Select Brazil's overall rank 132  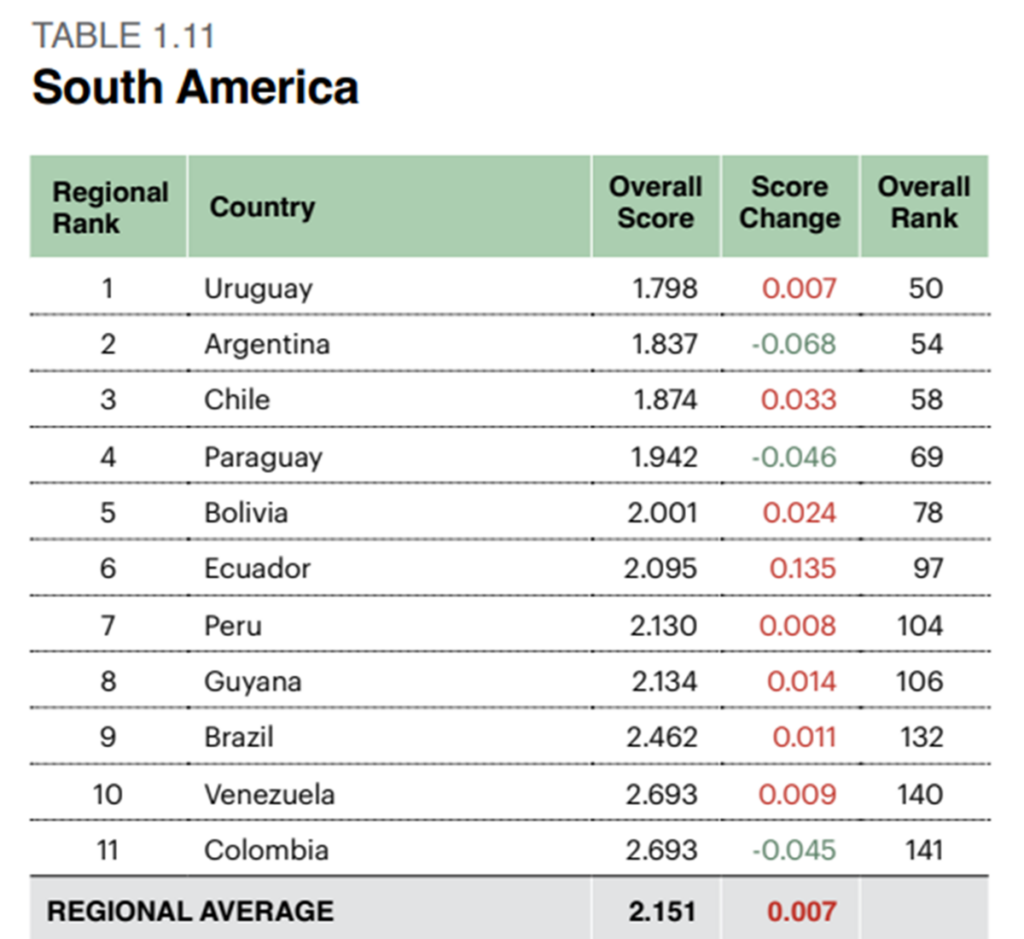pyautogui.click(x=922, y=737)
